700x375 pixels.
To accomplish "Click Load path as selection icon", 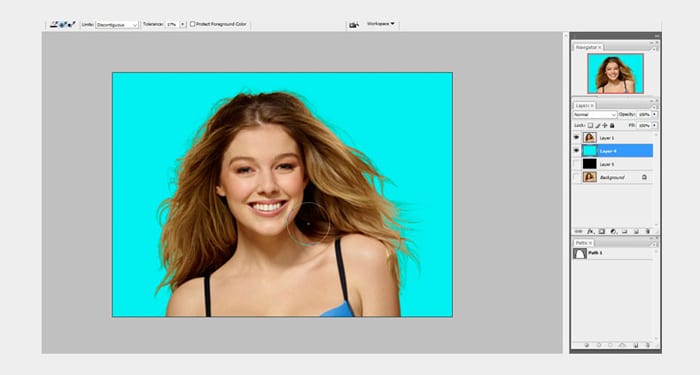I will 610,345.
